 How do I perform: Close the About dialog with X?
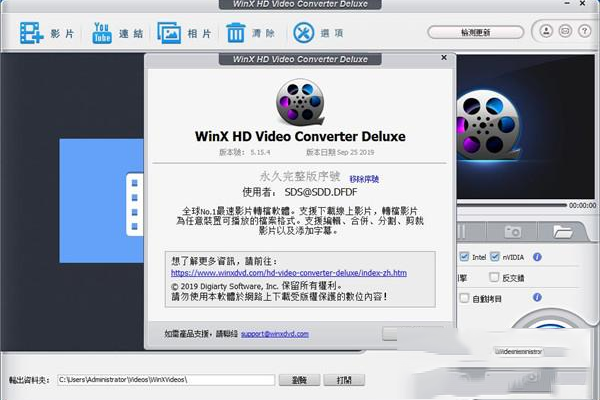(444, 57)
